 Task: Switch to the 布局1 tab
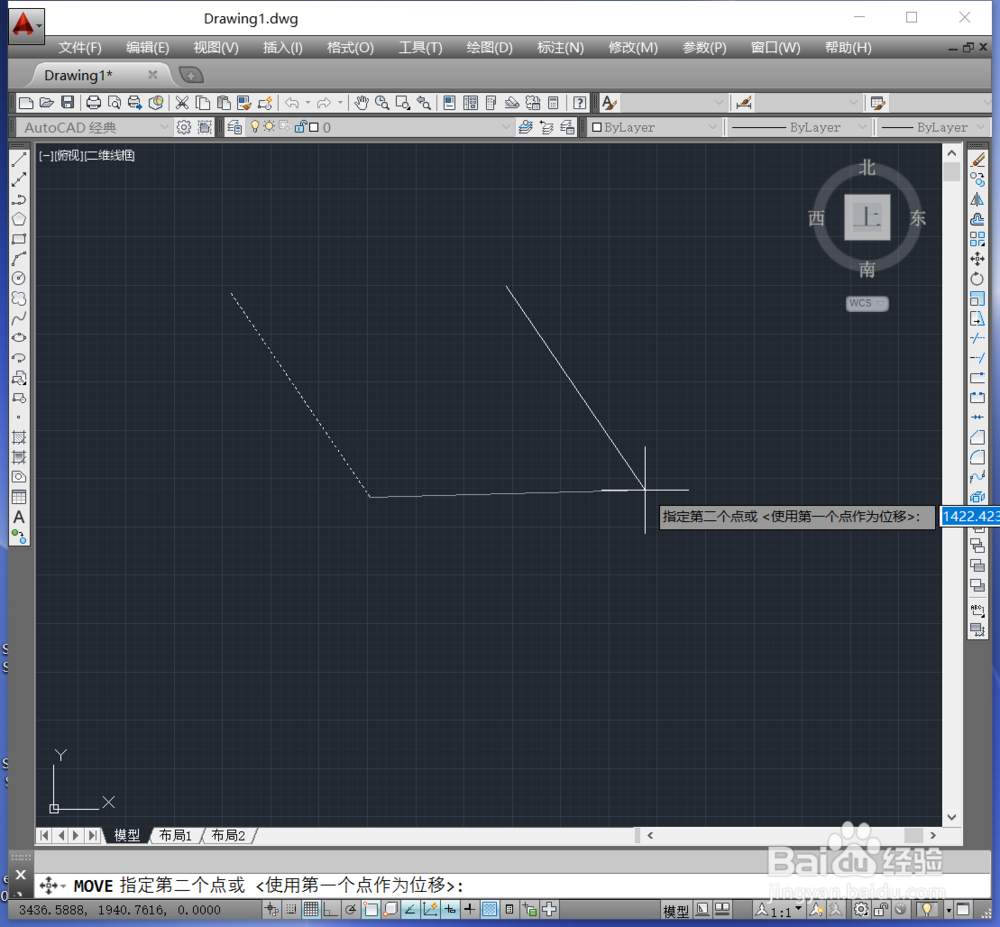point(176,835)
